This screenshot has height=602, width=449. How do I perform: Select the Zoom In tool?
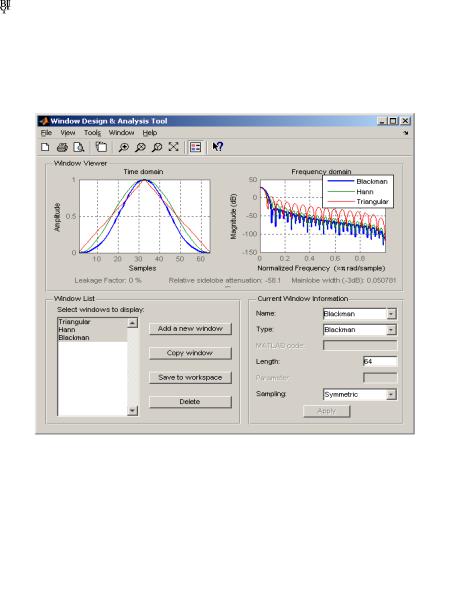coord(123,147)
